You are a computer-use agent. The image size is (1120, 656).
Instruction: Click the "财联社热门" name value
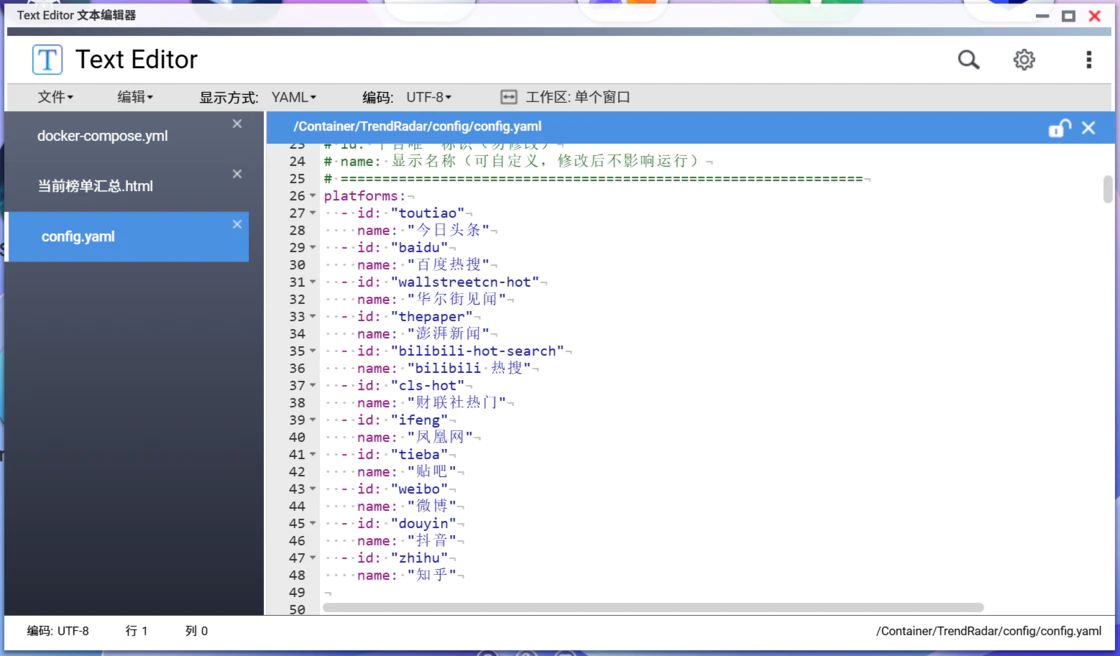pyautogui.click(x=456, y=402)
